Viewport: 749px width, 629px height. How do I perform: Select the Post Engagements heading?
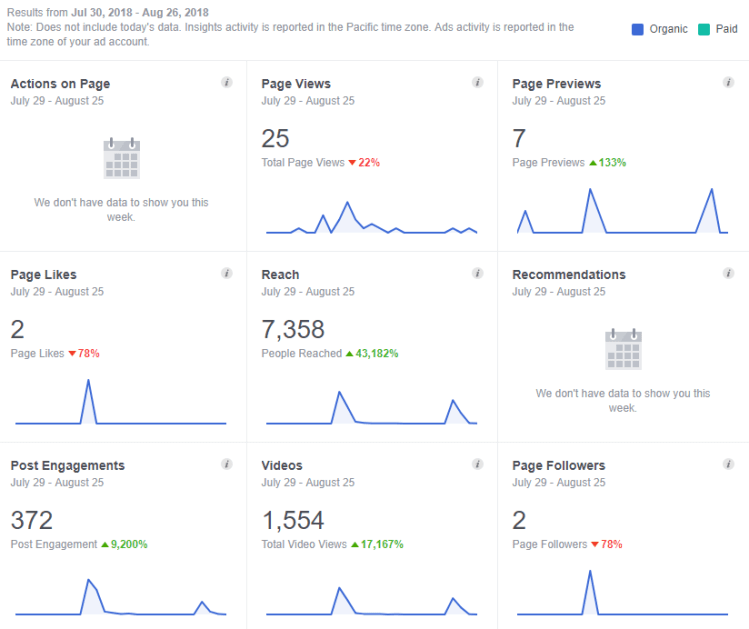coord(67,466)
